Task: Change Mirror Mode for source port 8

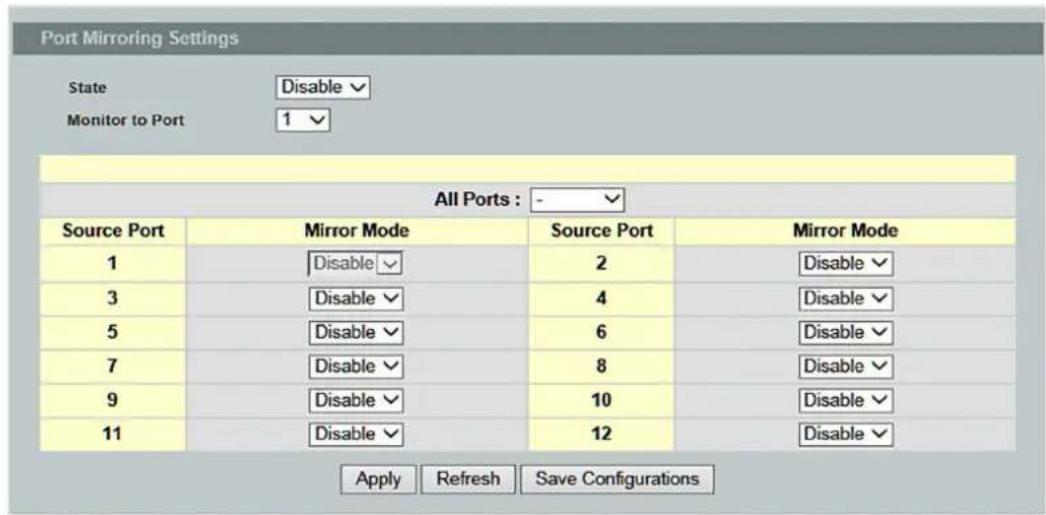Action: 845,366
